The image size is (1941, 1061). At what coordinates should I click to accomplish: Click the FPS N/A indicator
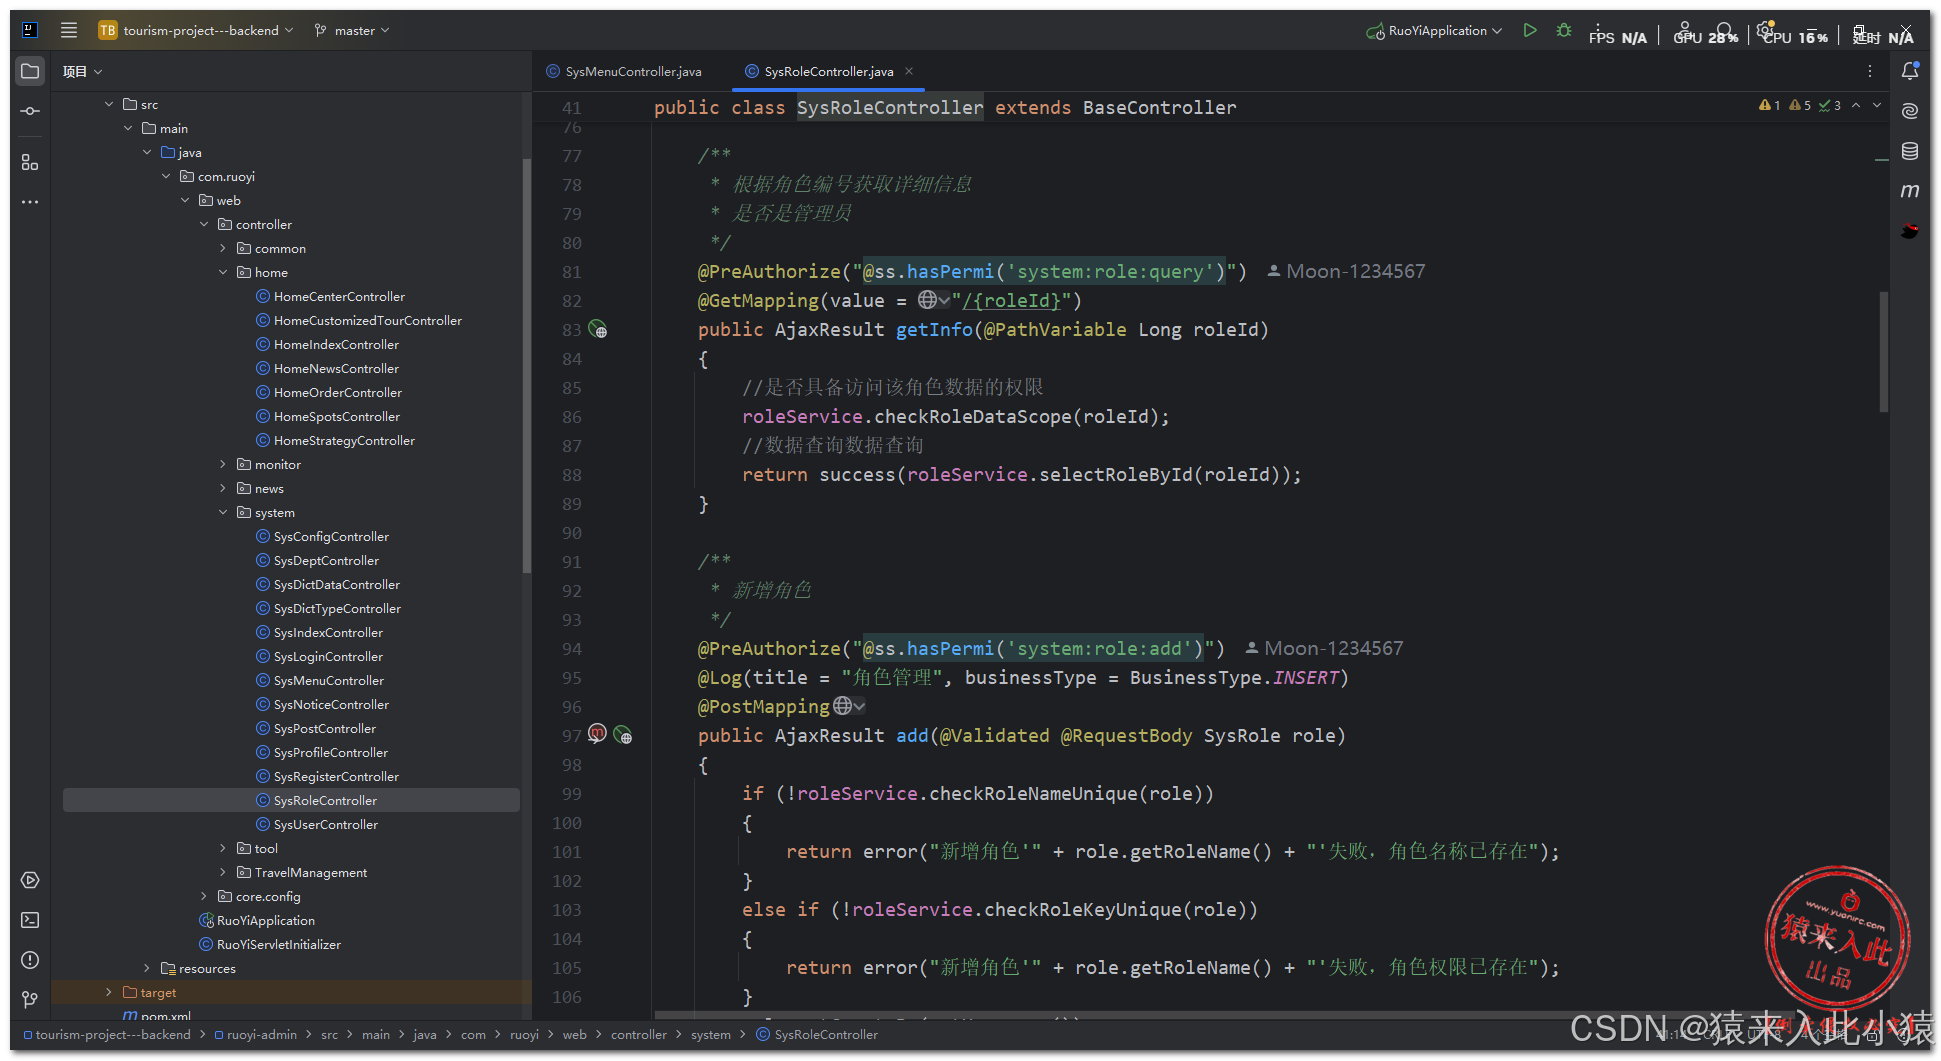coord(1617,36)
